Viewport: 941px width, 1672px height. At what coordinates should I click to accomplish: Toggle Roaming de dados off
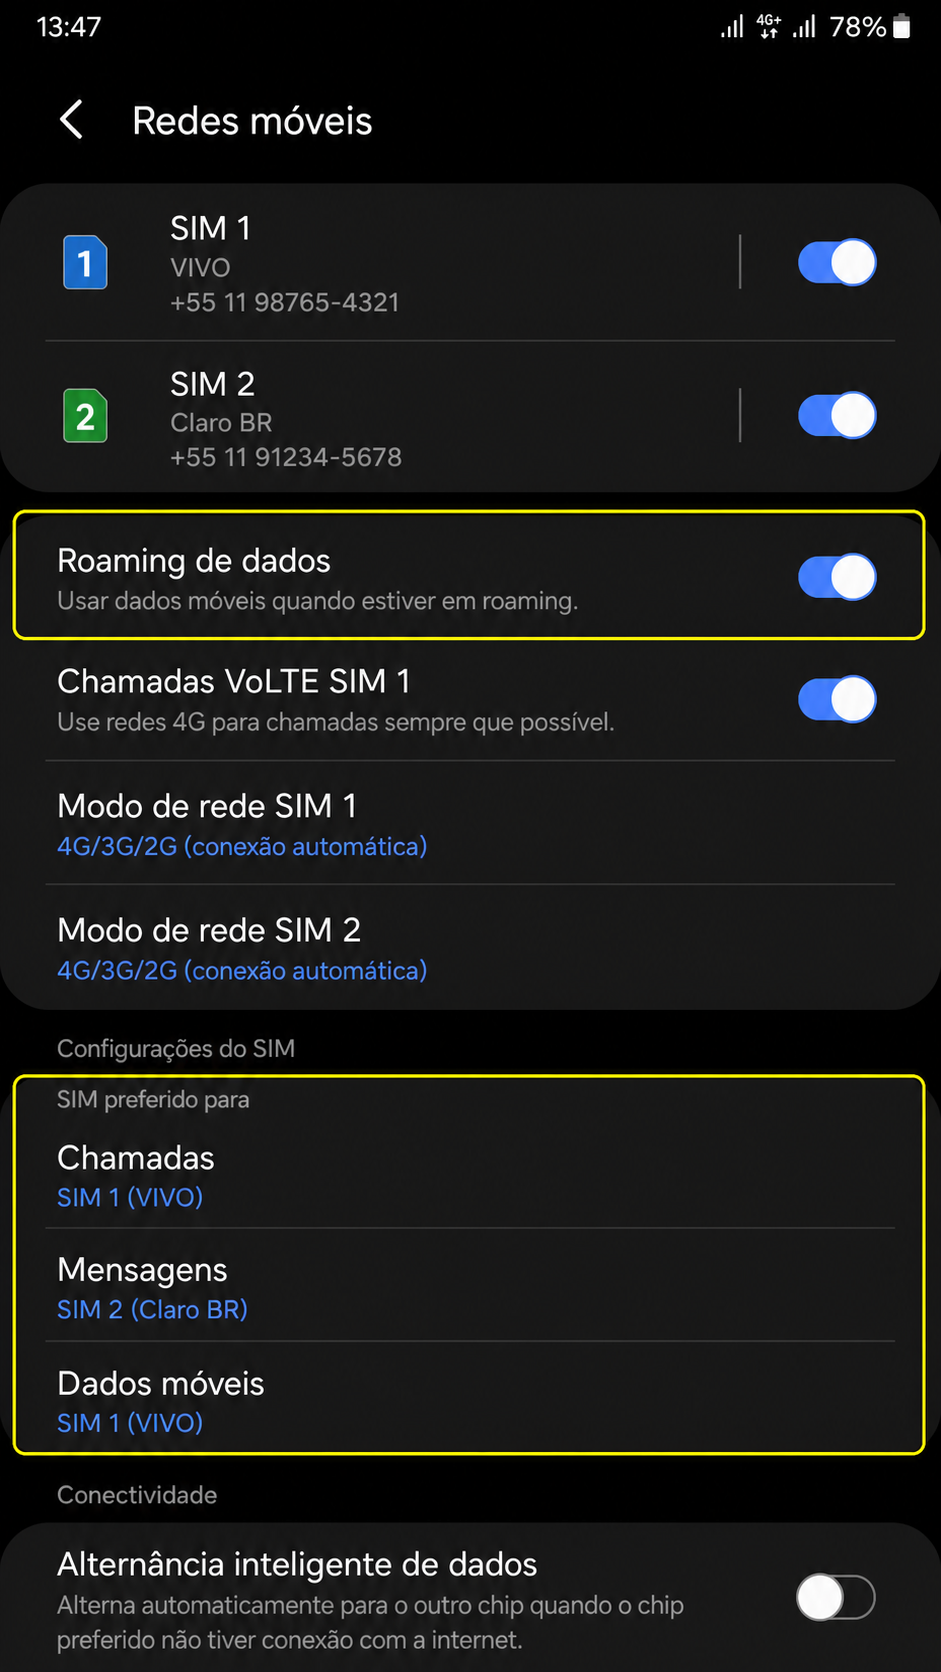click(x=837, y=577)
